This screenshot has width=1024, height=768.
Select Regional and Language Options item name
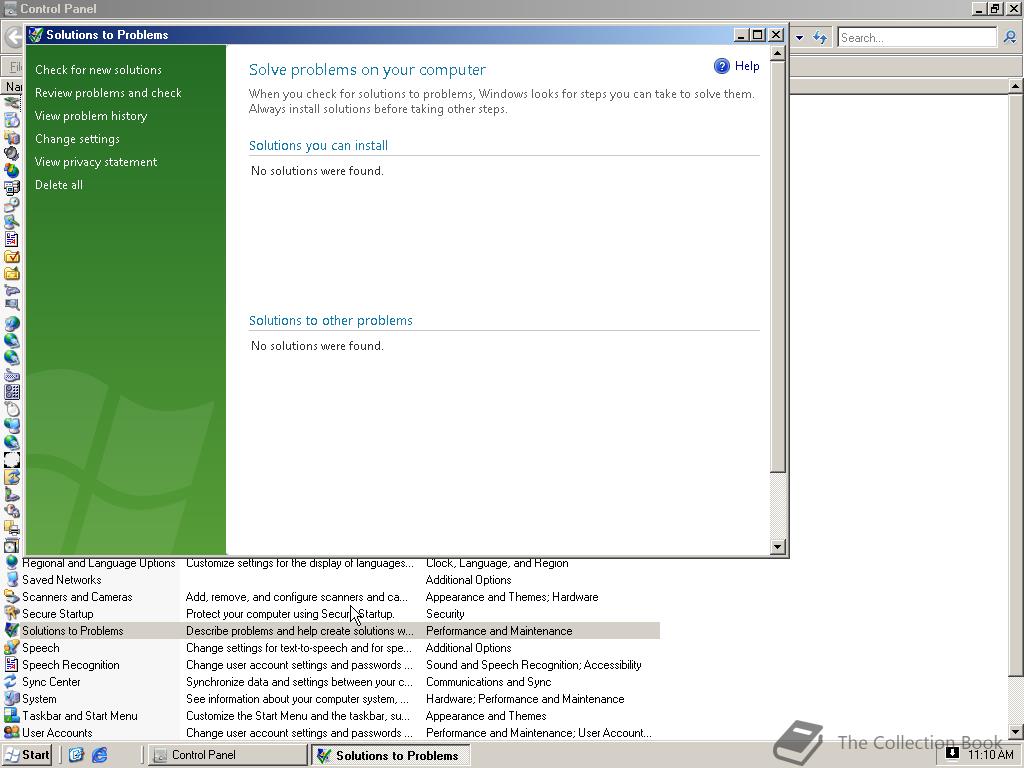point(99,562)
